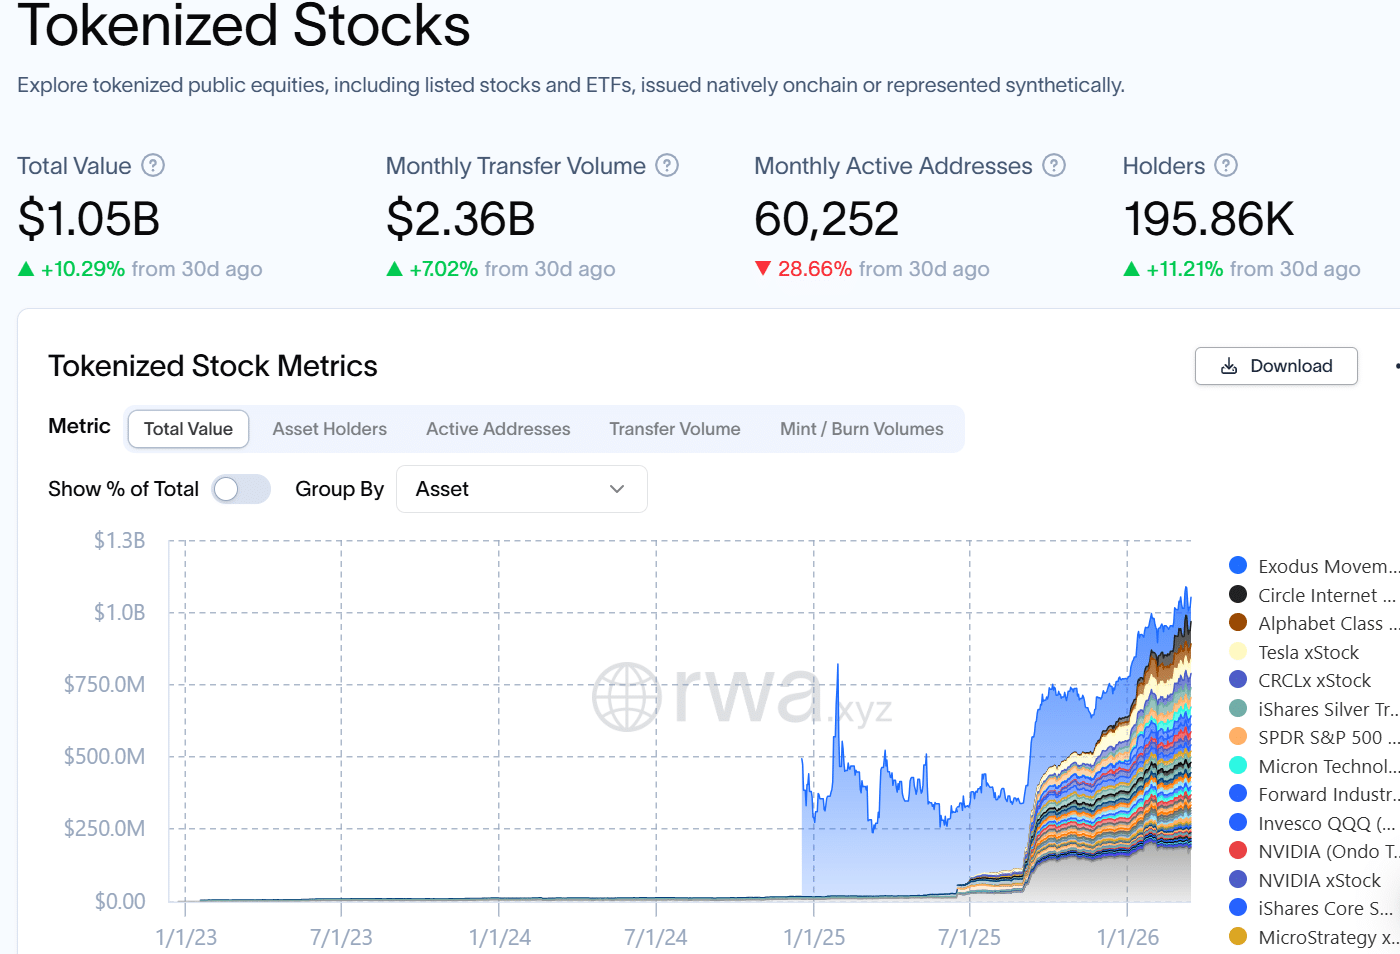The image size is (1400, 954).
Task: Toggle Circle Internet legend black dot
Action: pyautogui.click(x=1238, y=595)
